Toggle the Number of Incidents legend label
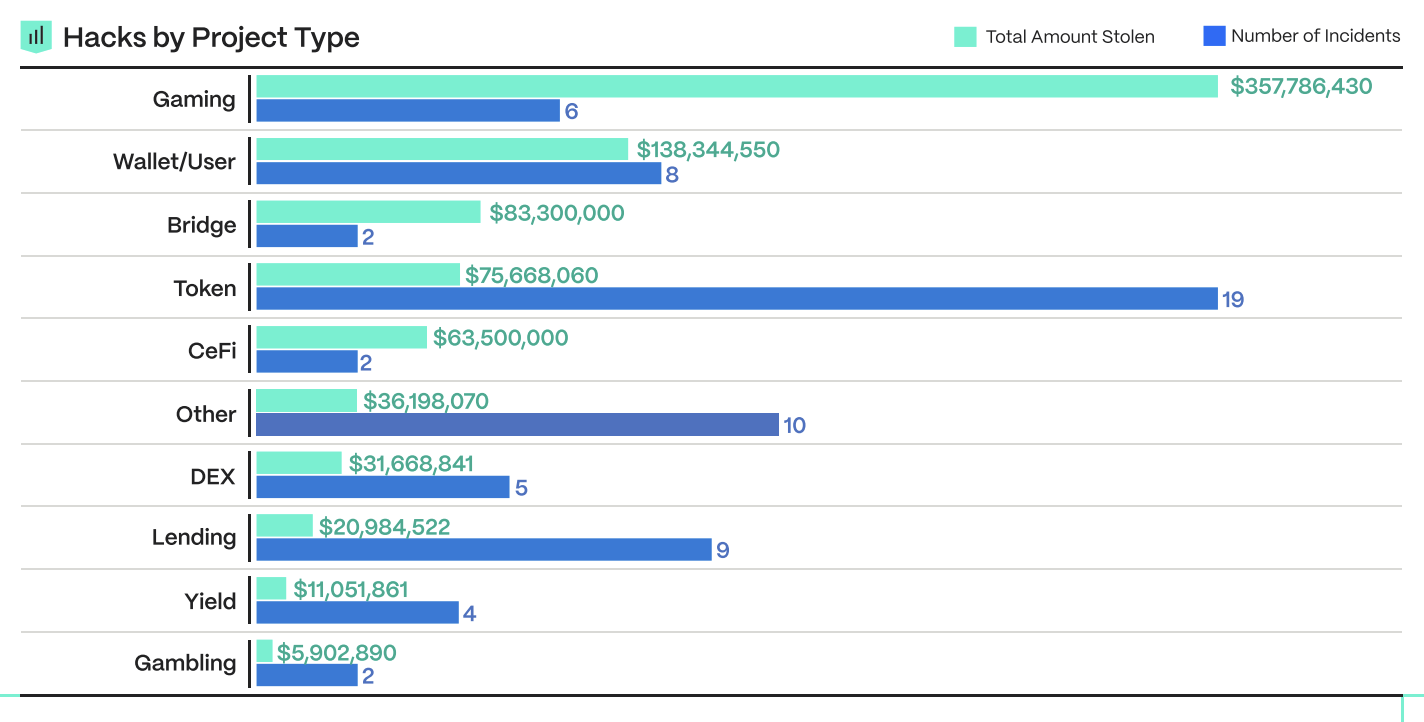The image size is (1424, 722). pyautogui.click(x=1315, y=36)
